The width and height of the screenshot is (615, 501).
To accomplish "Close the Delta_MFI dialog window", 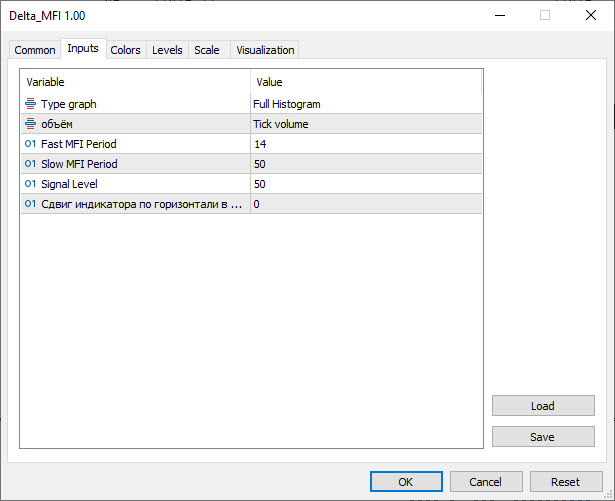I will click(591, 15).
